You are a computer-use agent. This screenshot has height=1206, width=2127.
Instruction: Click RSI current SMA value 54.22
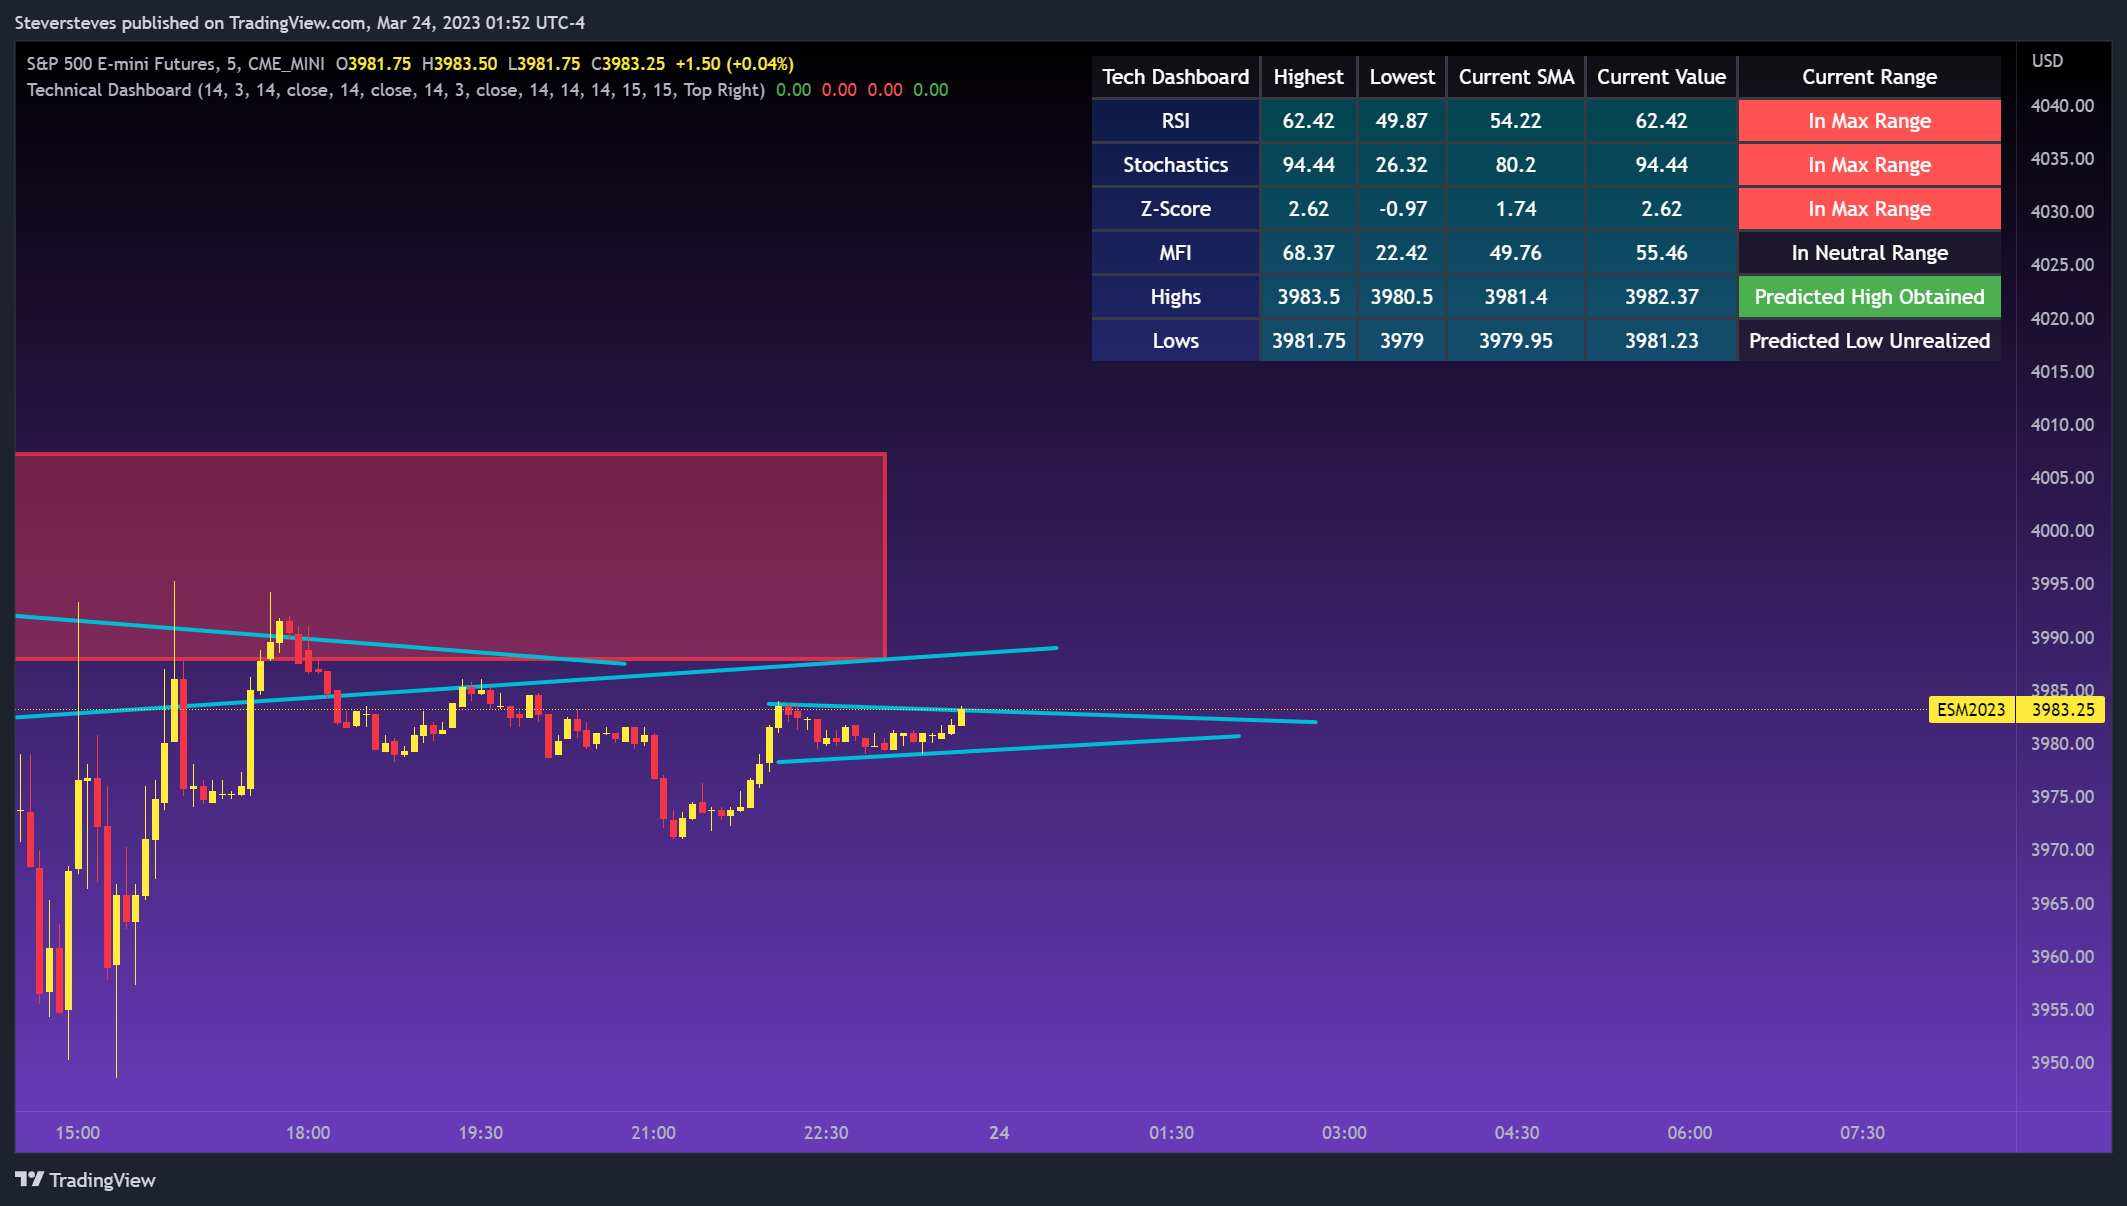pos(1516,121)
